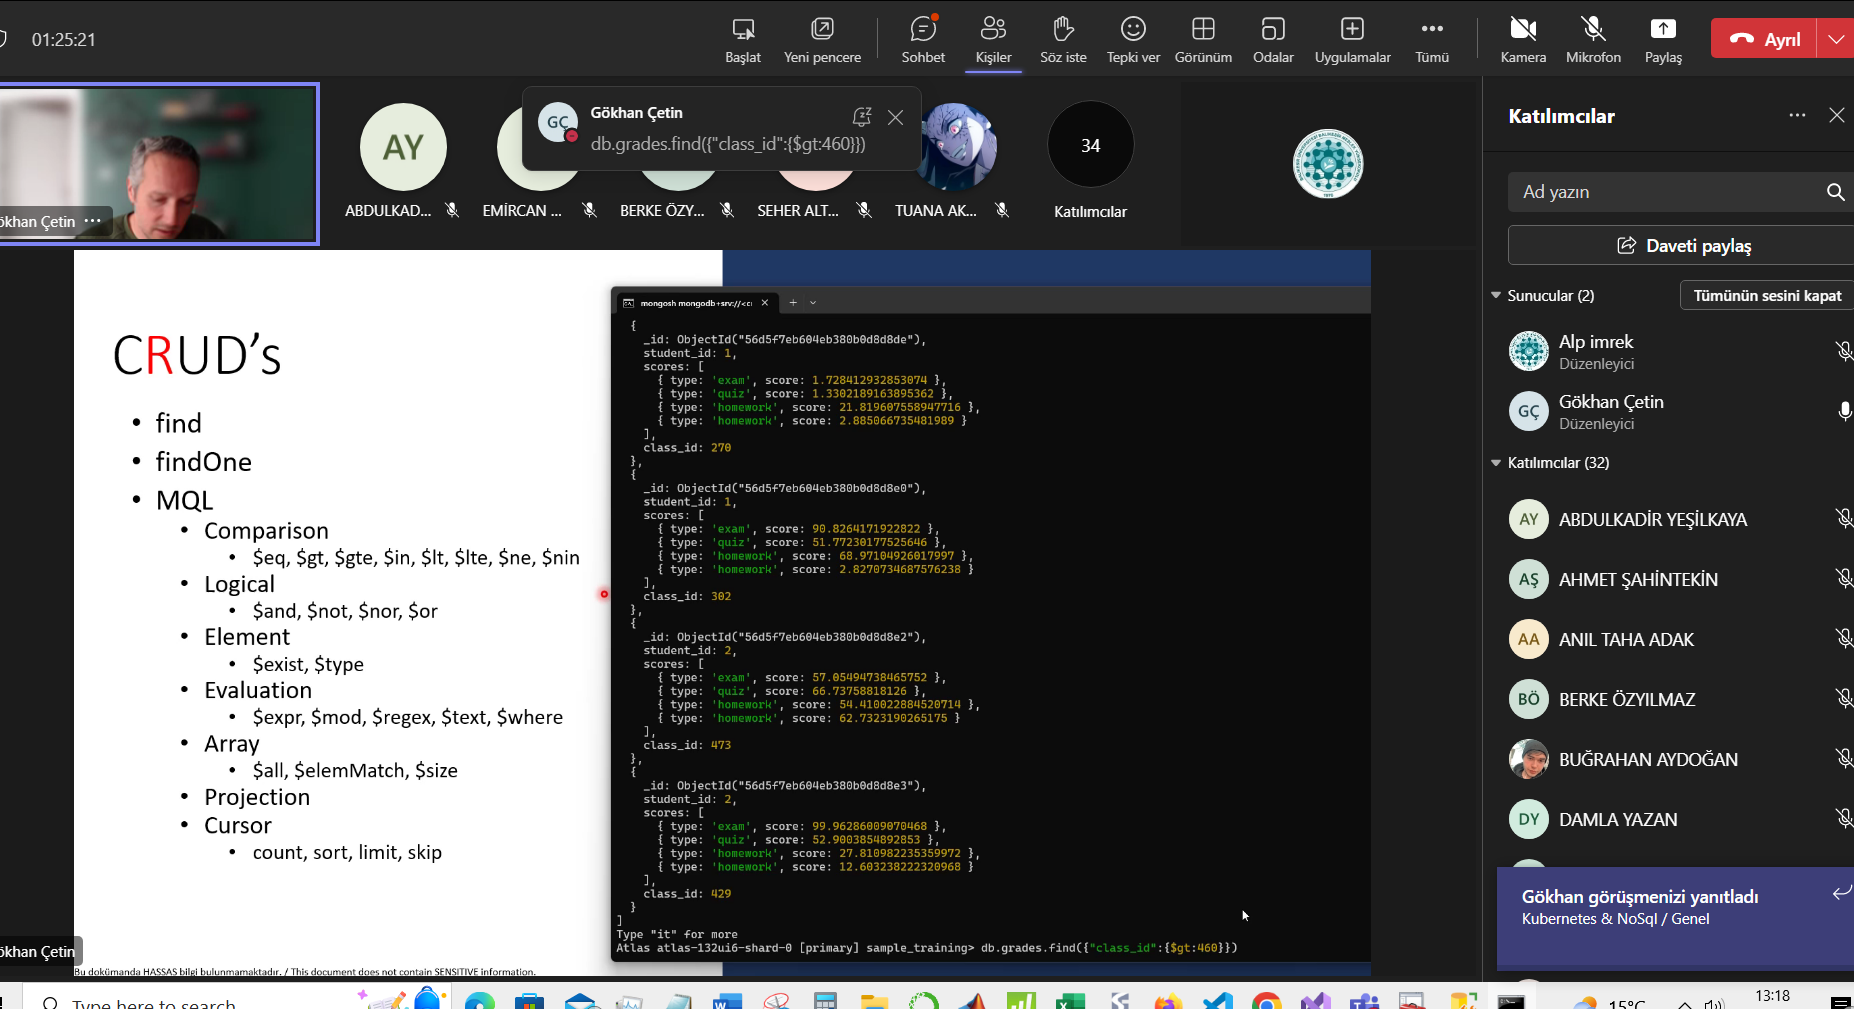Open VS Code from the taskbar
The image size is (1854, 1009).
click(x=1217, y=1001)
